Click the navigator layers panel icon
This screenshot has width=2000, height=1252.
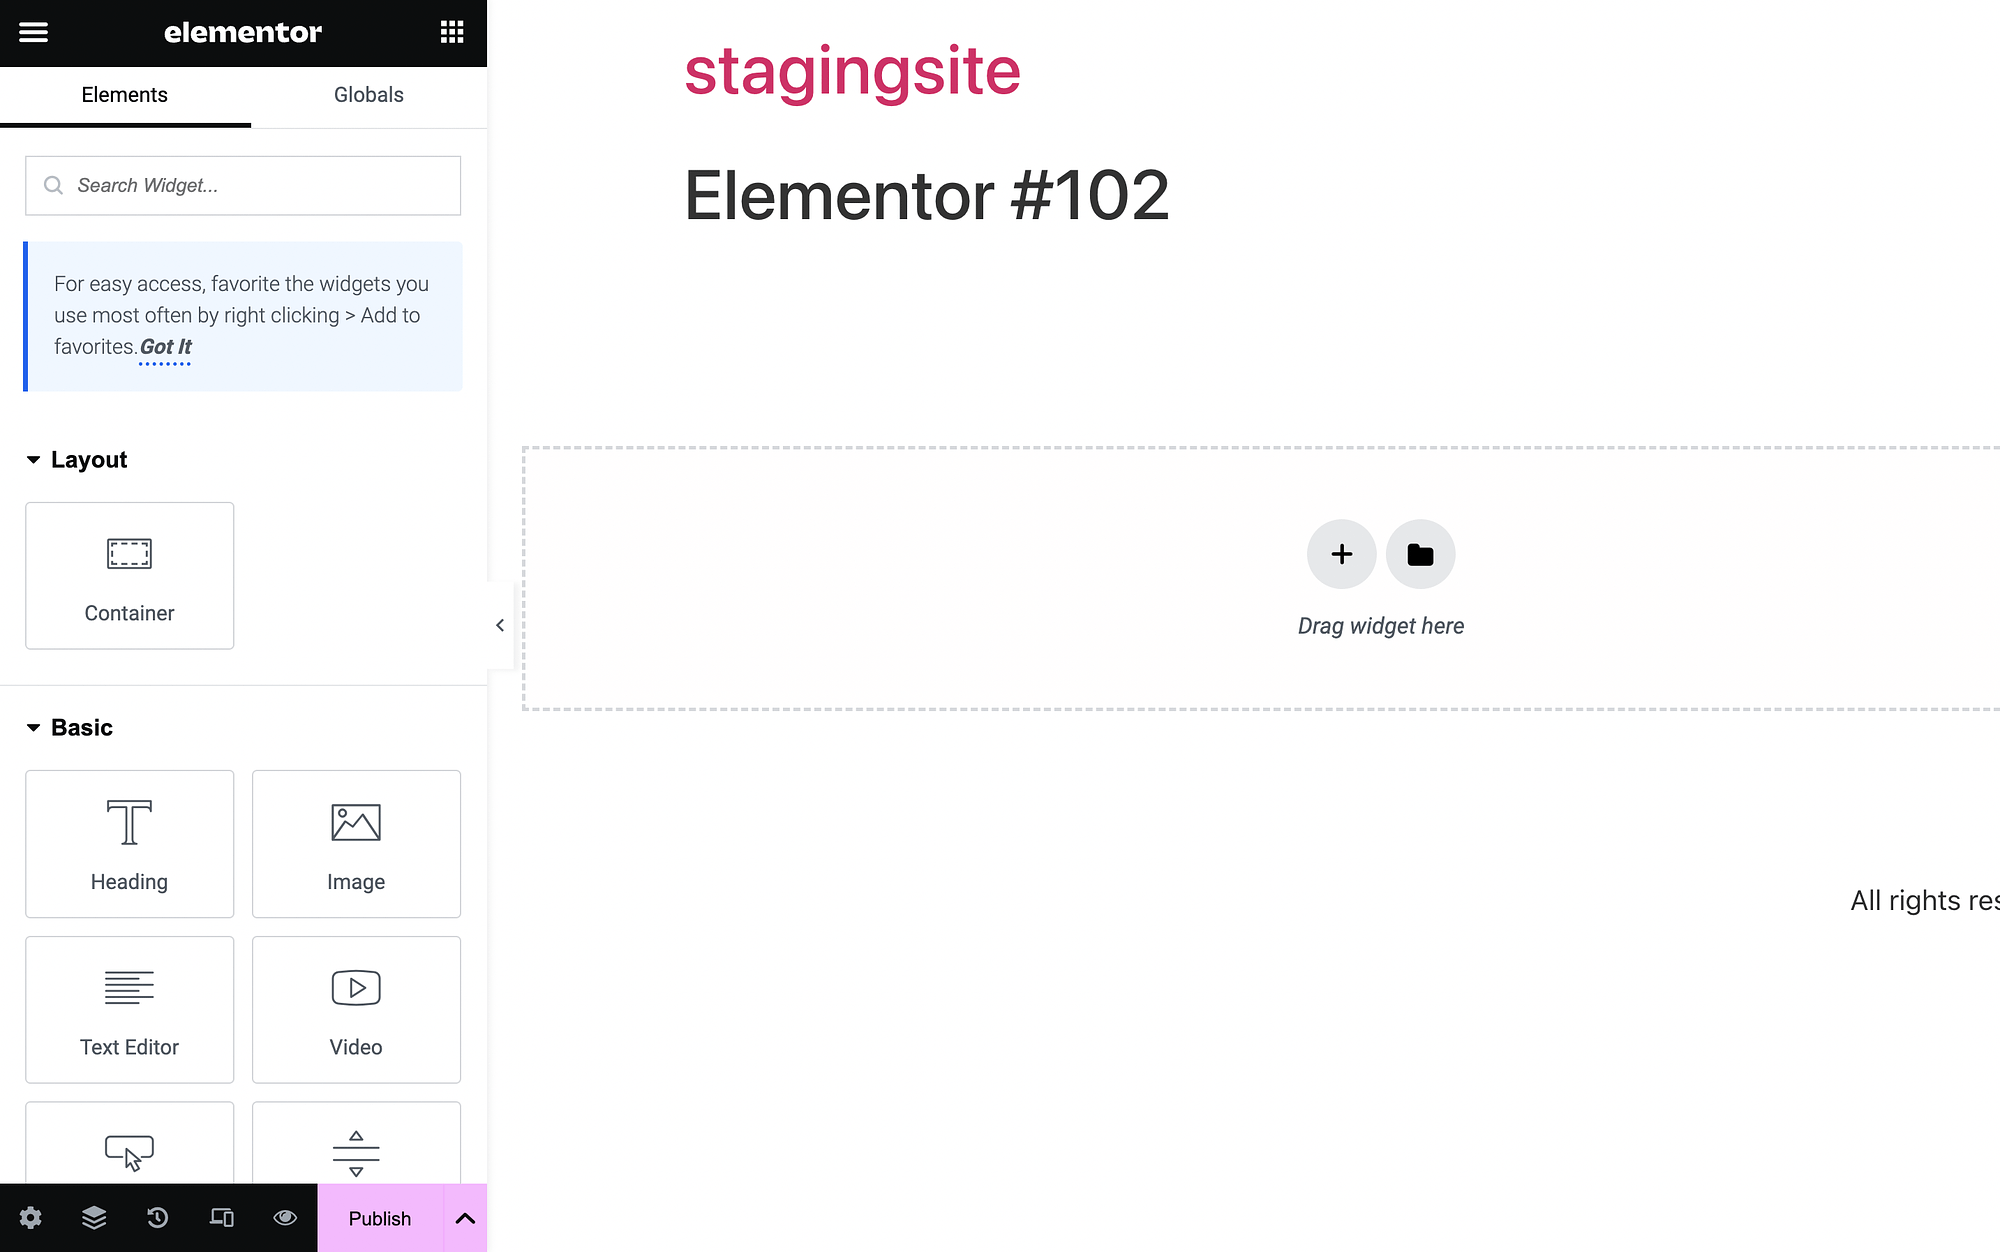[94, 1219]
